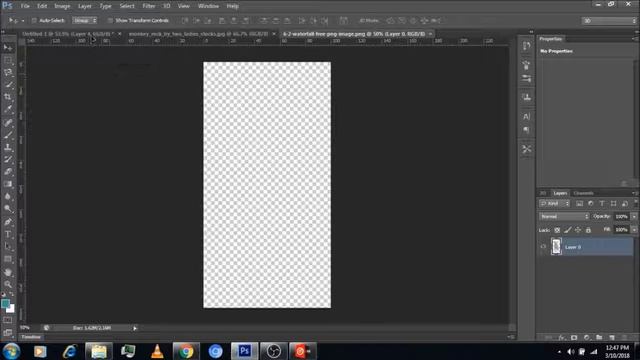Select the Healing Brush tool
The height and width of the screenshot is (360, 640).
click(x=8, y=122)
